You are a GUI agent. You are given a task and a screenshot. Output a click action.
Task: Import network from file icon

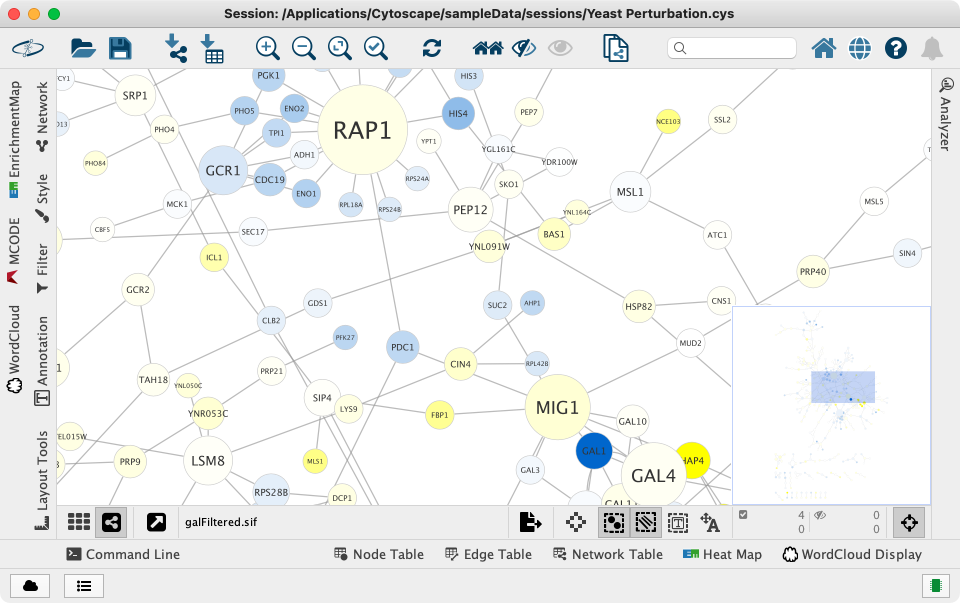[176, 48]
